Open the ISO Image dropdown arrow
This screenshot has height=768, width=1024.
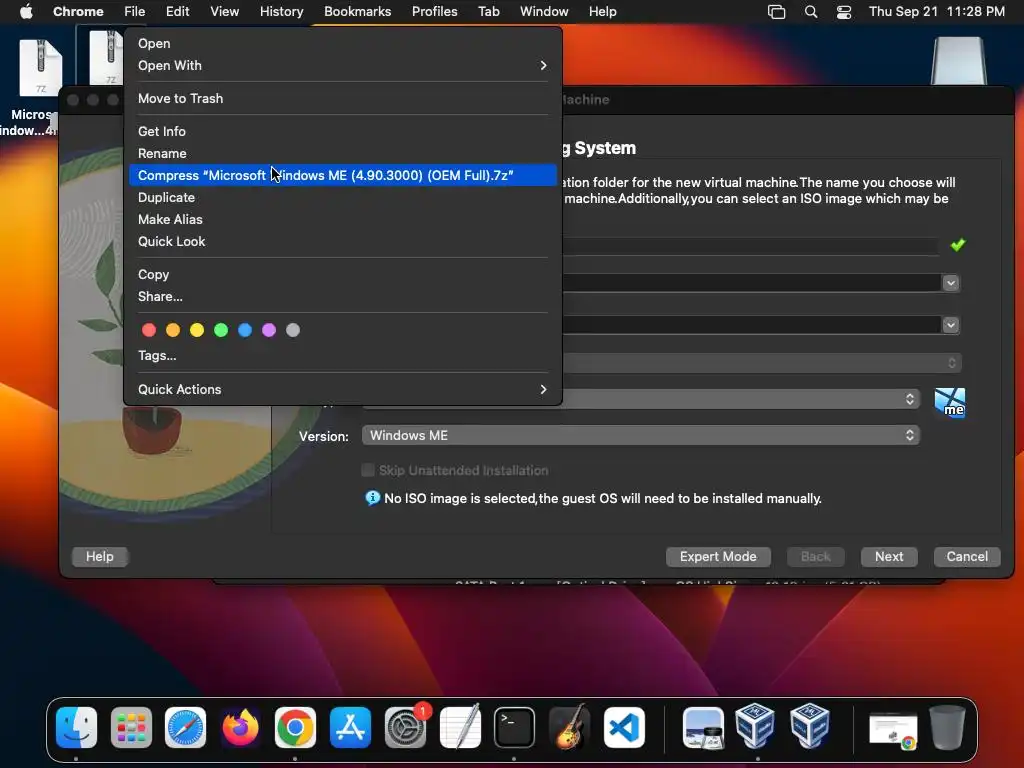click(x=951, y=325)
